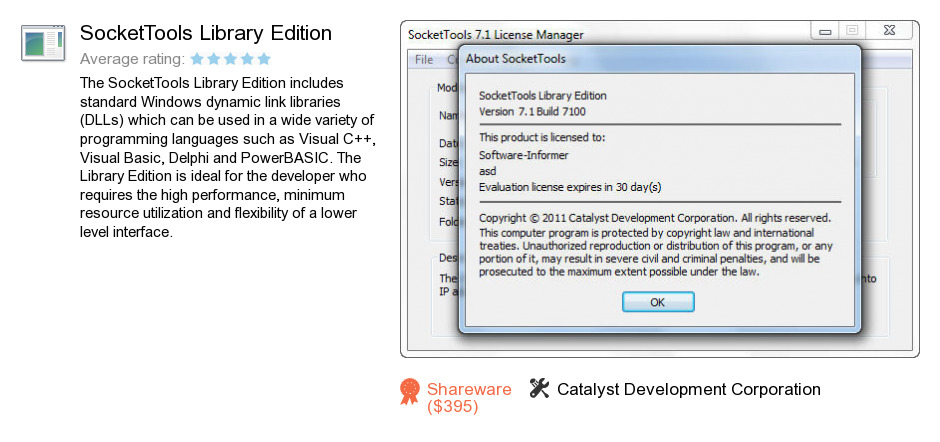Rate with the third star

coord(231,59)
